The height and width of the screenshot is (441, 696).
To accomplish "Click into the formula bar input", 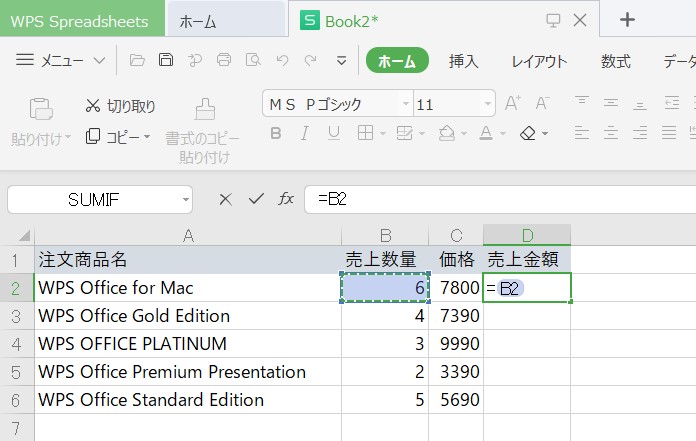I will click(x=500, y=199).
